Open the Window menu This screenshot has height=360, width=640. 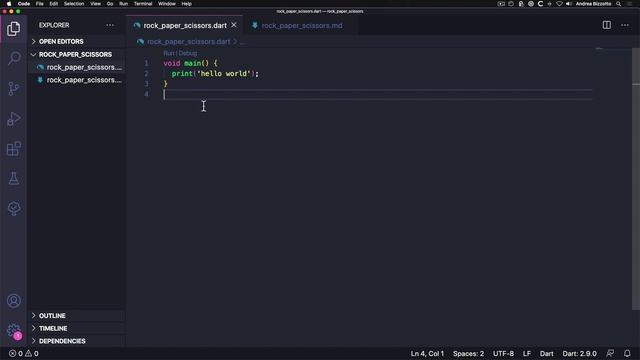(167, 4)
